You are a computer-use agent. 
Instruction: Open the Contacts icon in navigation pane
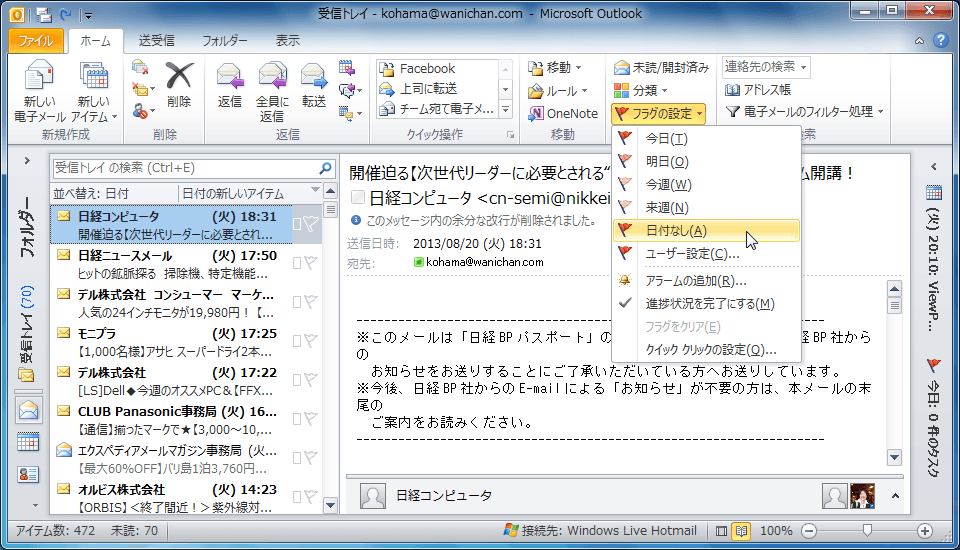[28, 475]
